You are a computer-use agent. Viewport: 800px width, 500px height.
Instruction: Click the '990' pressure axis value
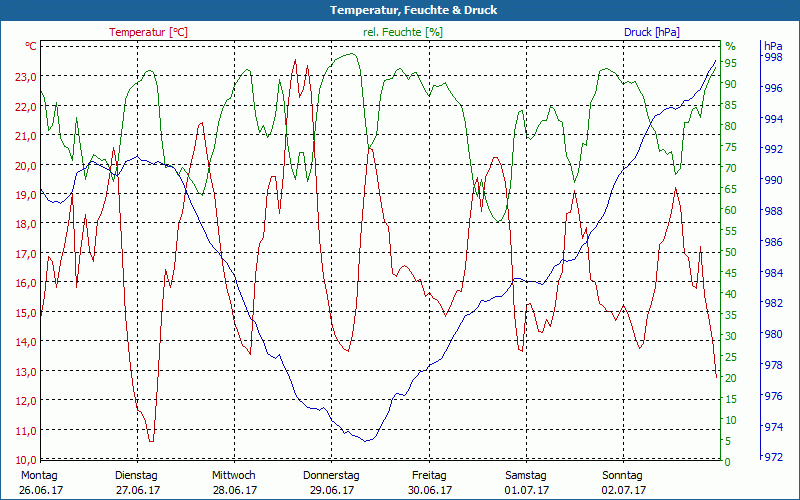773,180
